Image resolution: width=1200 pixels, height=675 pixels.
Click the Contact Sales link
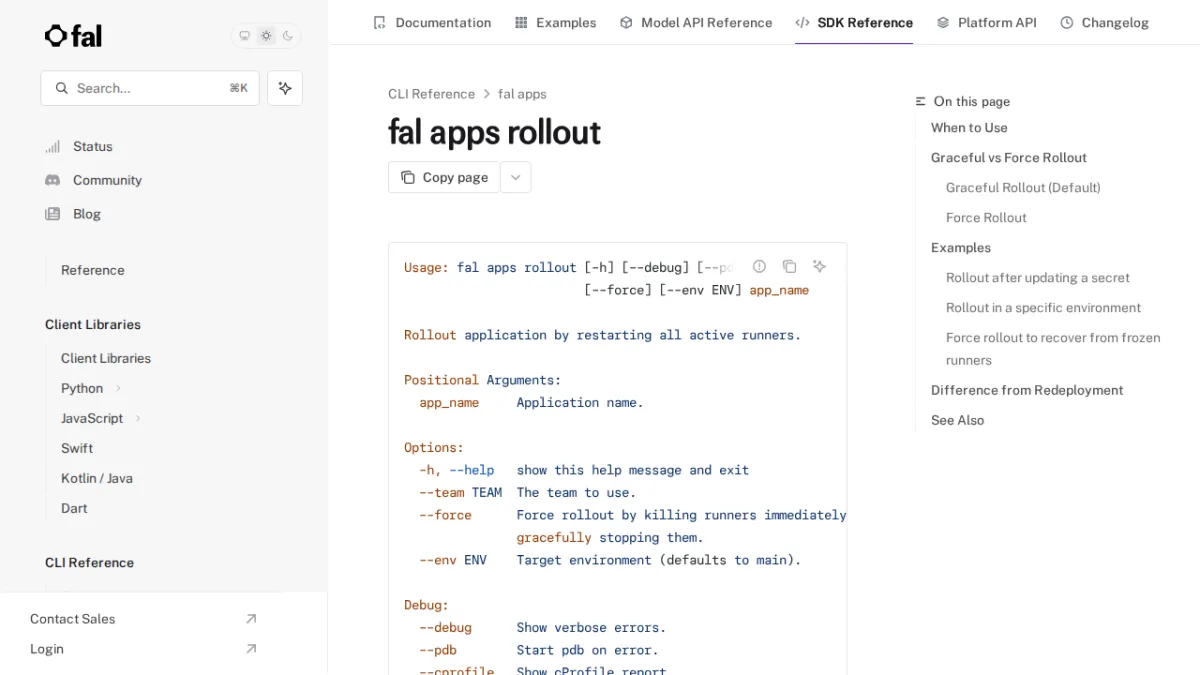coord(73,619)
